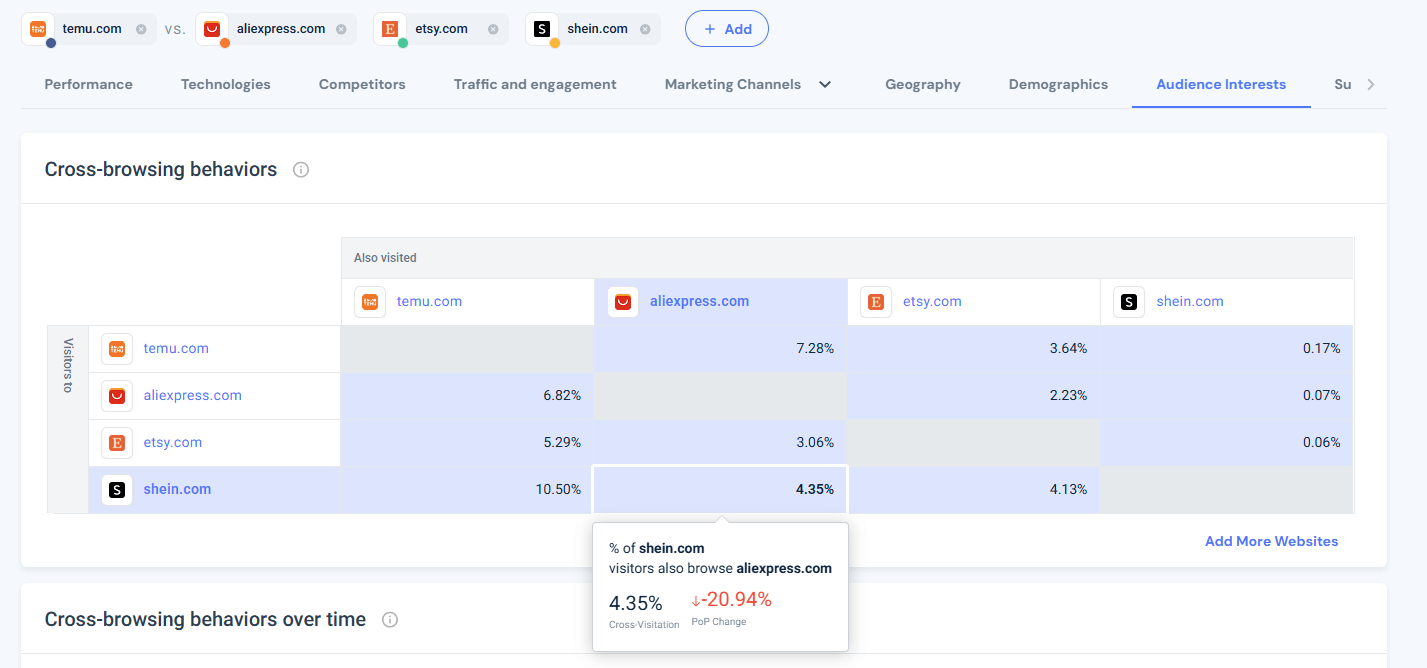Open aliexpress.com link in column header
Image resolution: width=1427 pixels, height=668 pixels.
699,301
